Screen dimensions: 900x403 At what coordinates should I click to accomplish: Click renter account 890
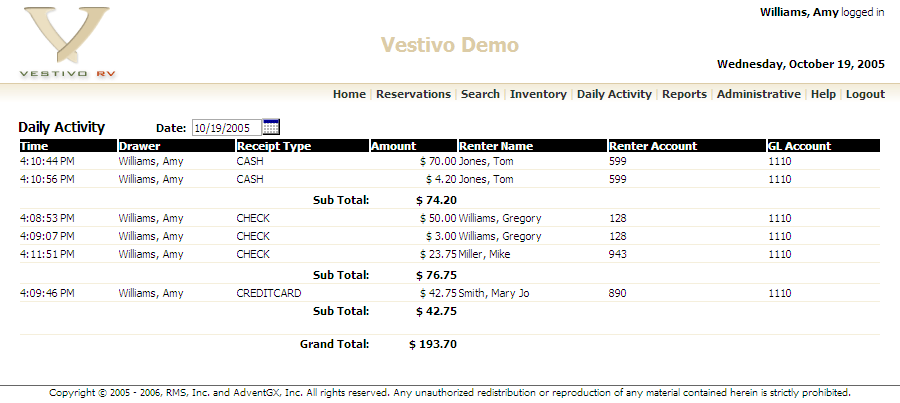[618, 293]
